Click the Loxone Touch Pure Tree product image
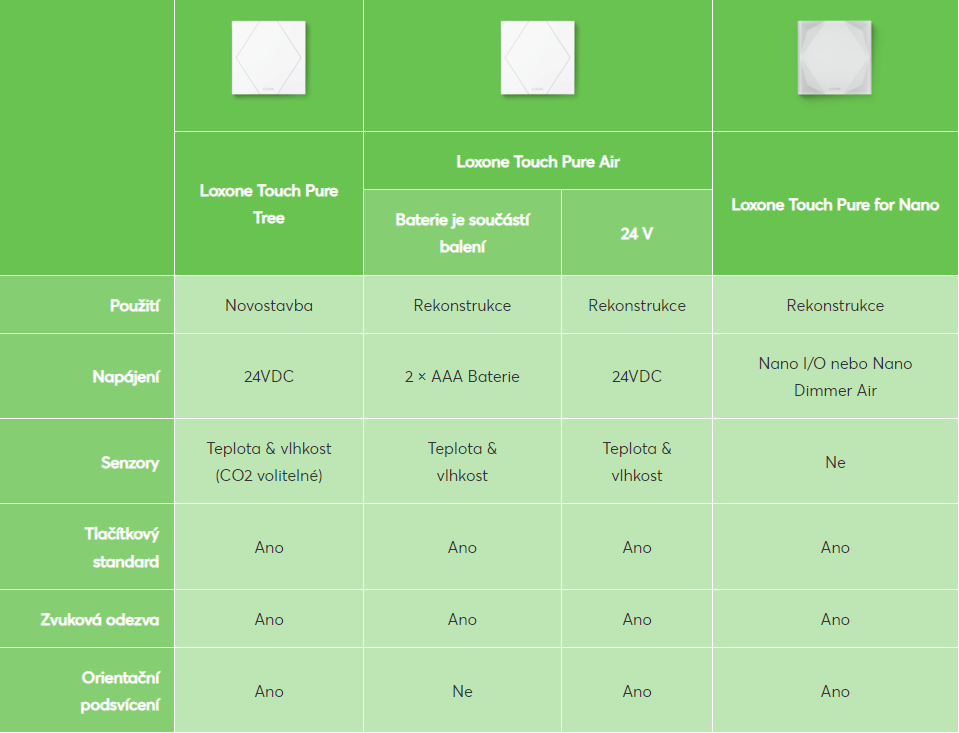 pyautogui.click(x=268, y=58)
